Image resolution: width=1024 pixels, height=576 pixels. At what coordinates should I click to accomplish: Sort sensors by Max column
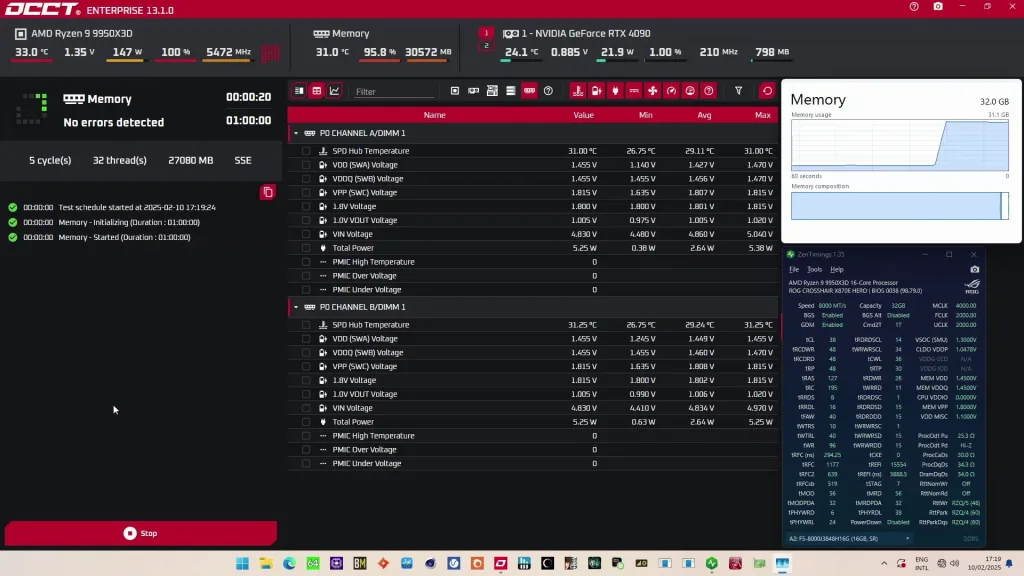point(762,115)
